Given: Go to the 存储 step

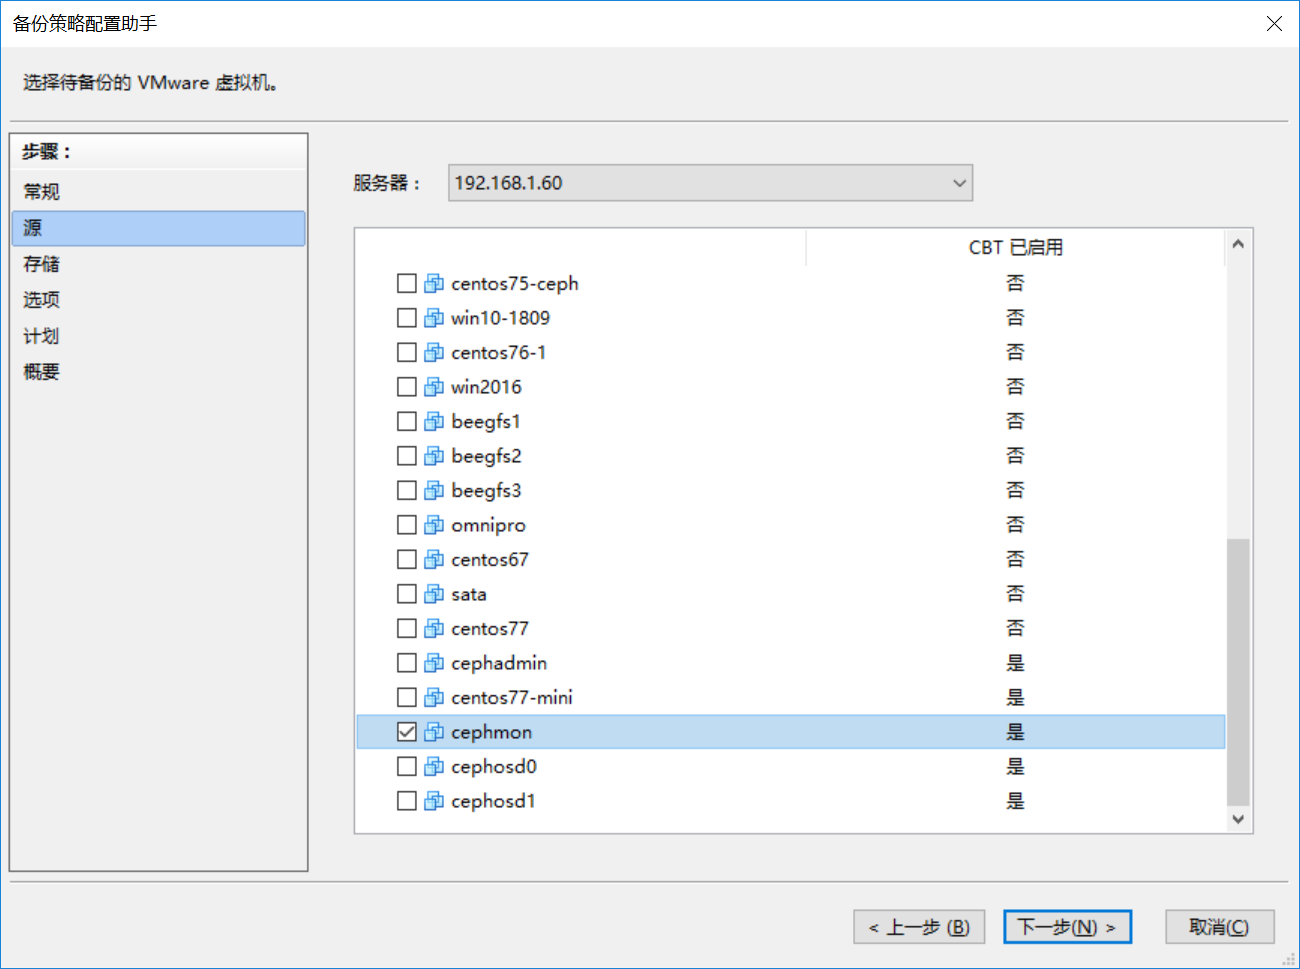Looking at the screenshot, I should (42, 264).
